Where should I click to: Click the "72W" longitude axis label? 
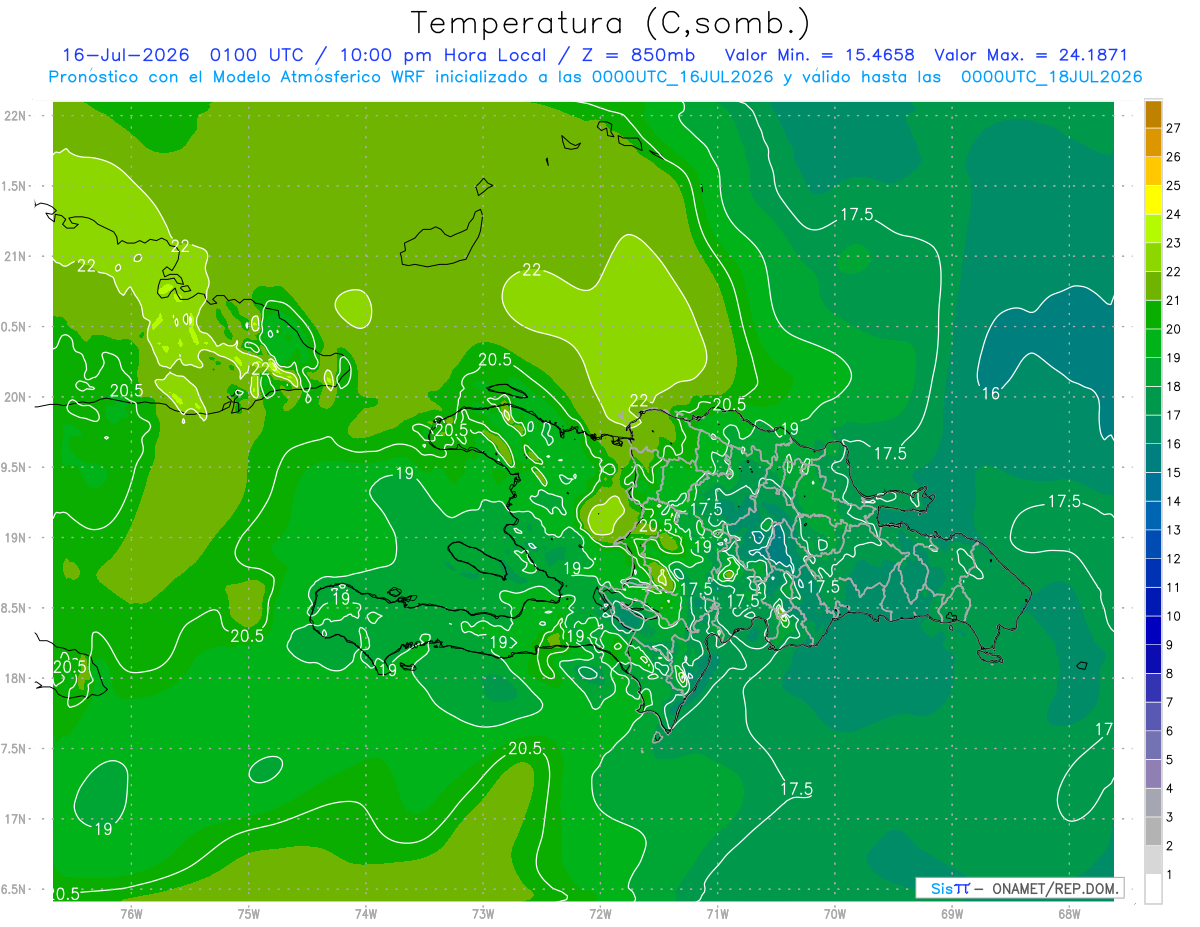pos(600,913)
